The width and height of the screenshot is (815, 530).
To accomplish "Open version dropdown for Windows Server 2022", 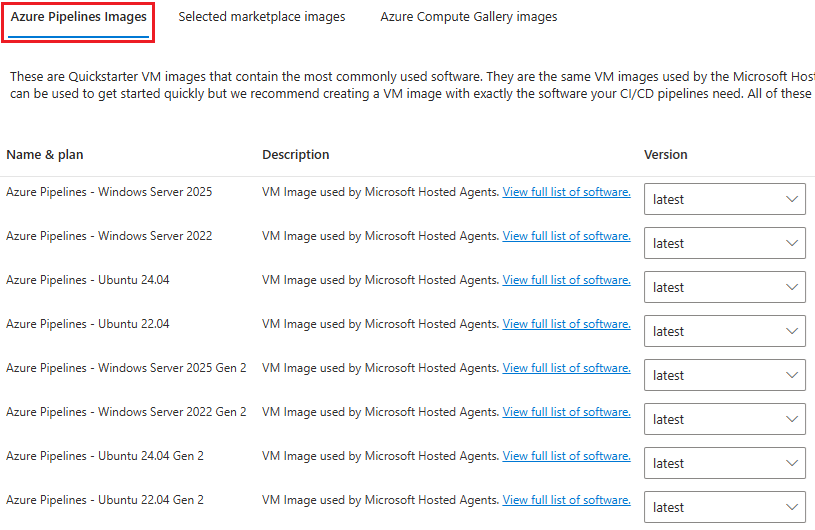I will pos(725,243).
